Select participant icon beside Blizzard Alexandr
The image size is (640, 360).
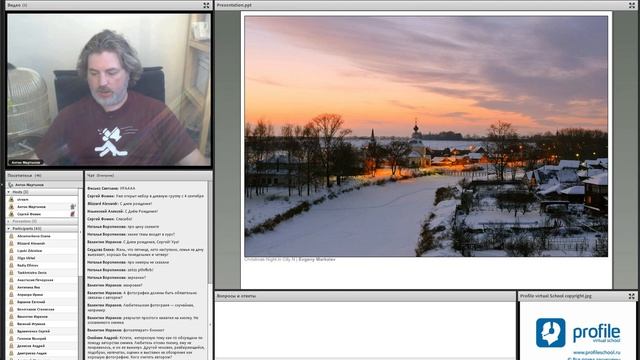coord(11,243)
